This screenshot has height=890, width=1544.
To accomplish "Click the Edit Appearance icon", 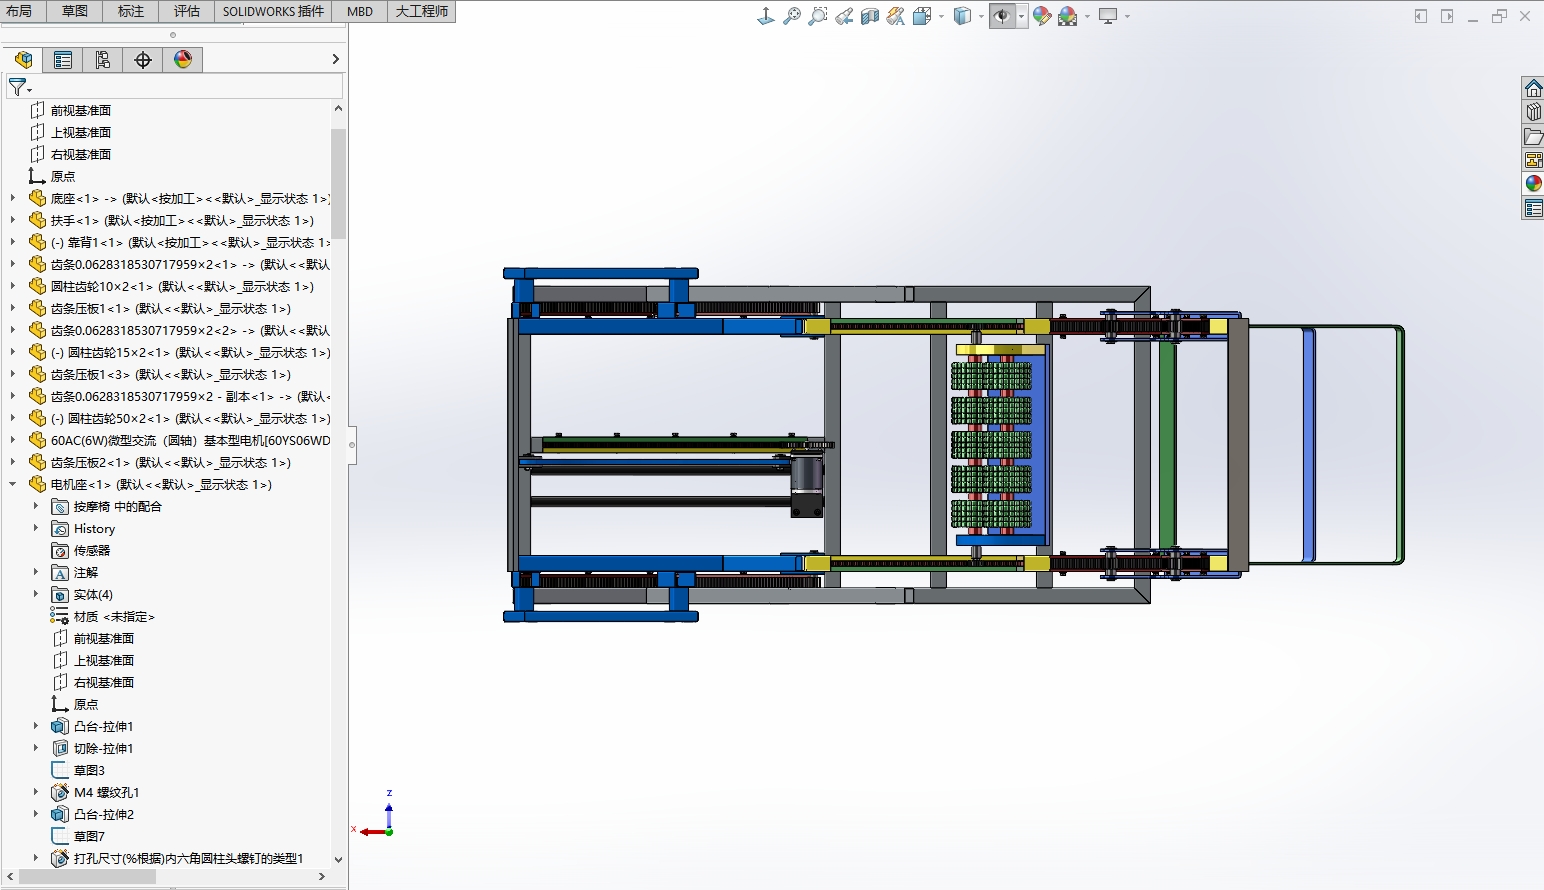I will tap(1042, 16).
